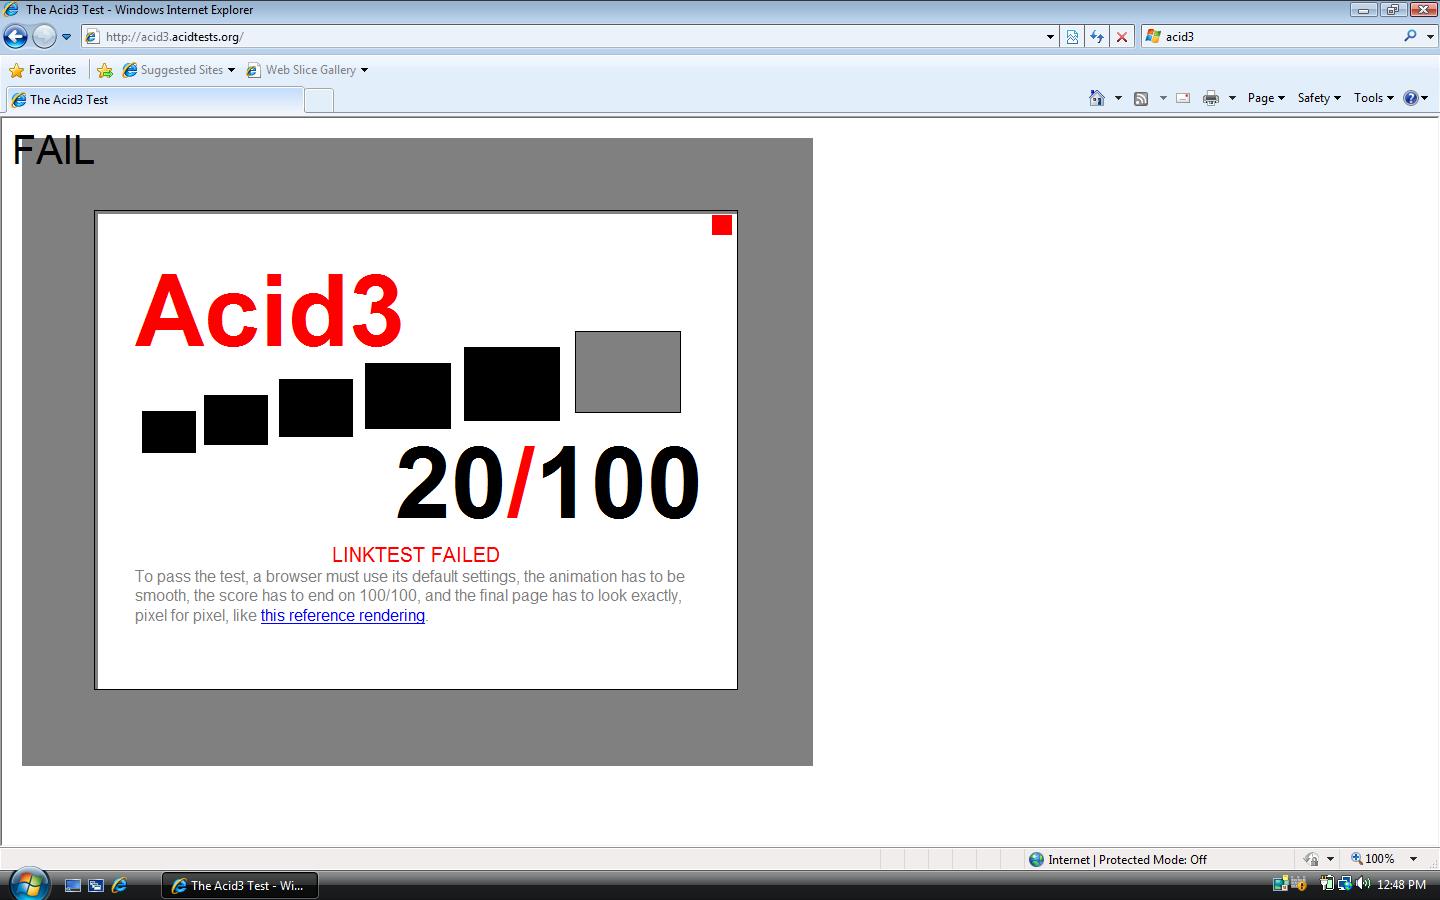
Task: Click the 12:48 PM clock
Action: [x=1401, y=885]
